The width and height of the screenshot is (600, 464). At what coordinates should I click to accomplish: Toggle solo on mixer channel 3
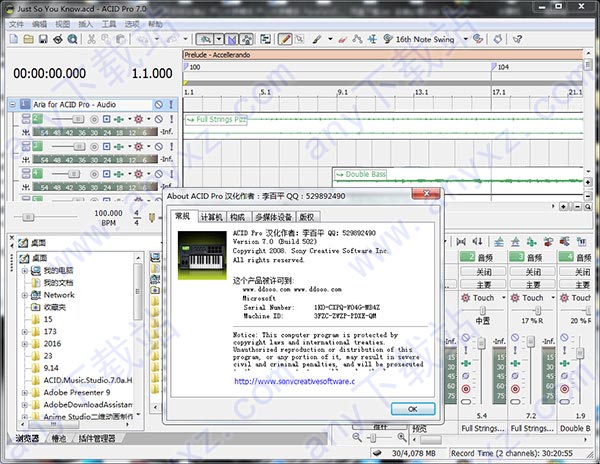(x=515, y=350)
